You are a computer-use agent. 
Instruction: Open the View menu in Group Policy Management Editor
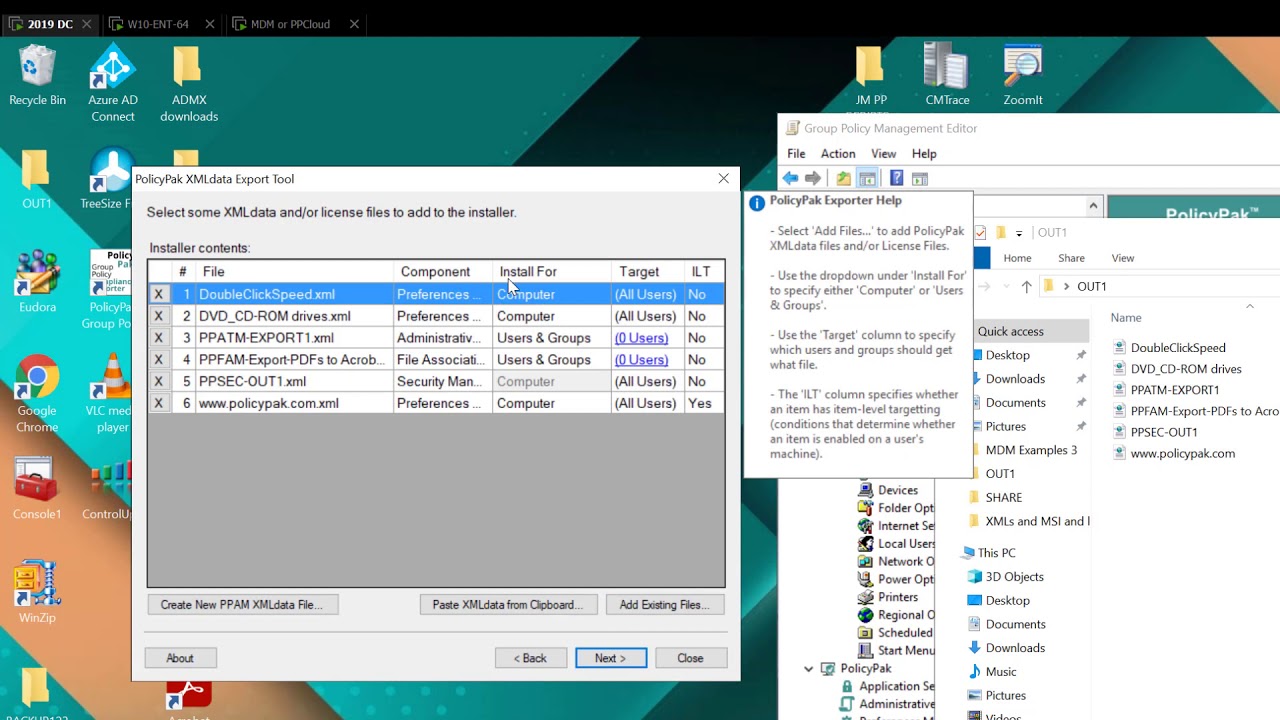click(x=883, y=154)
